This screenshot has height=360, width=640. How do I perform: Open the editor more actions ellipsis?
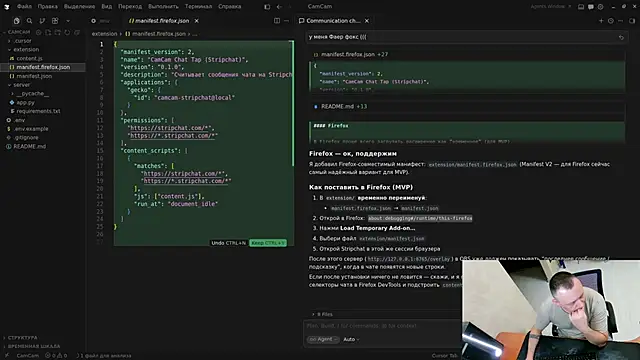[x=286, y=21]
